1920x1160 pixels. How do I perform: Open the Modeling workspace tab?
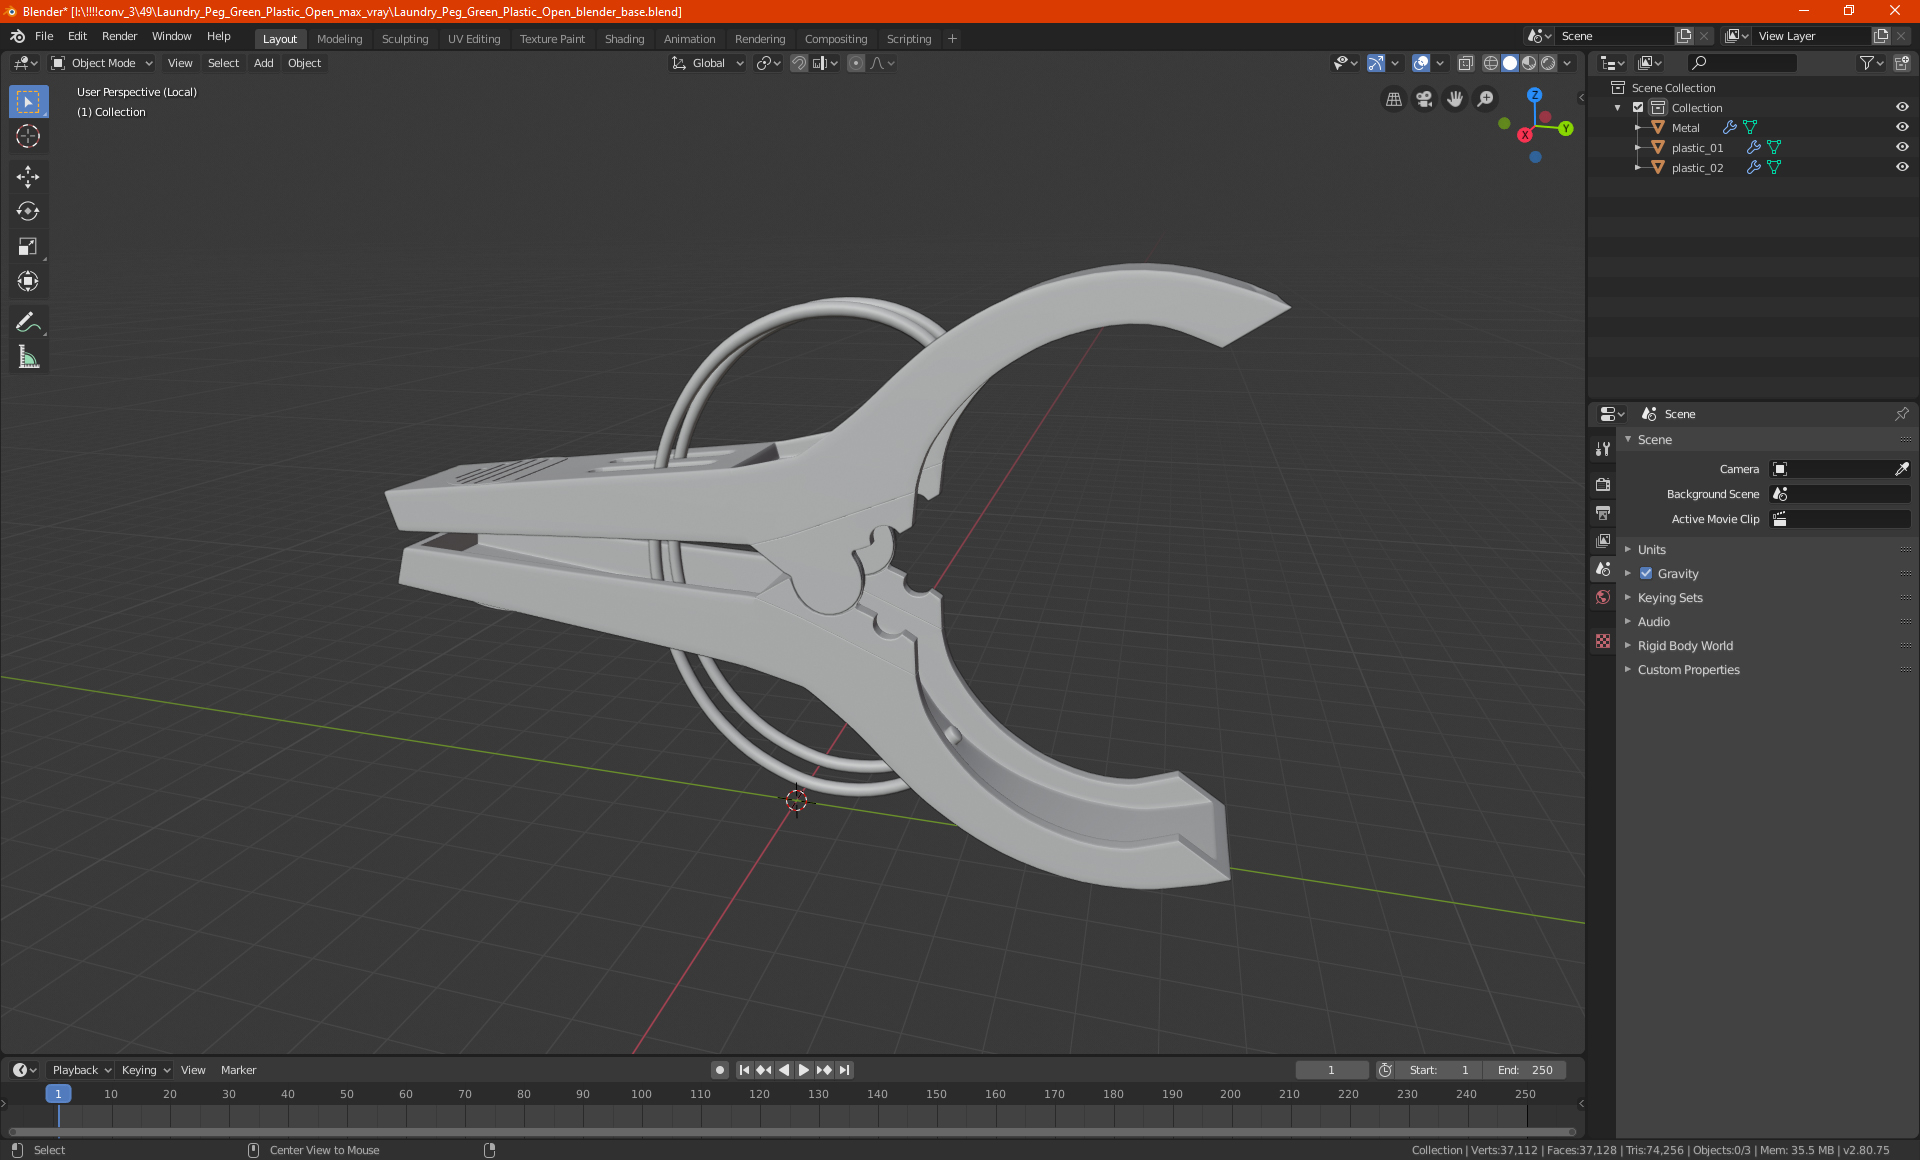339,37
